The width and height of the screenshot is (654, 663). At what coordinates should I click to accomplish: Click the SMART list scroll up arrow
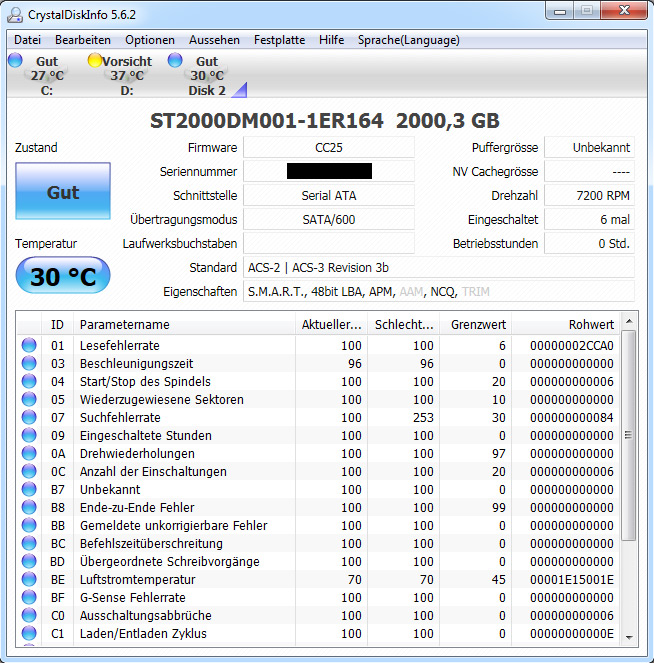[629, 321]
